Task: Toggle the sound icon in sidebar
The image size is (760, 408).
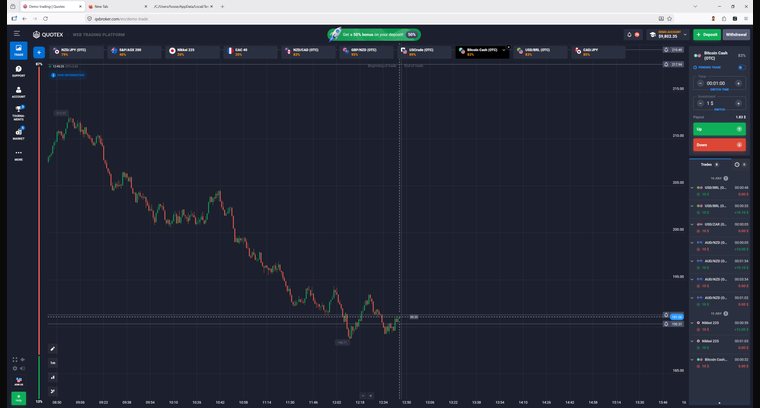Action: (22, 368)
